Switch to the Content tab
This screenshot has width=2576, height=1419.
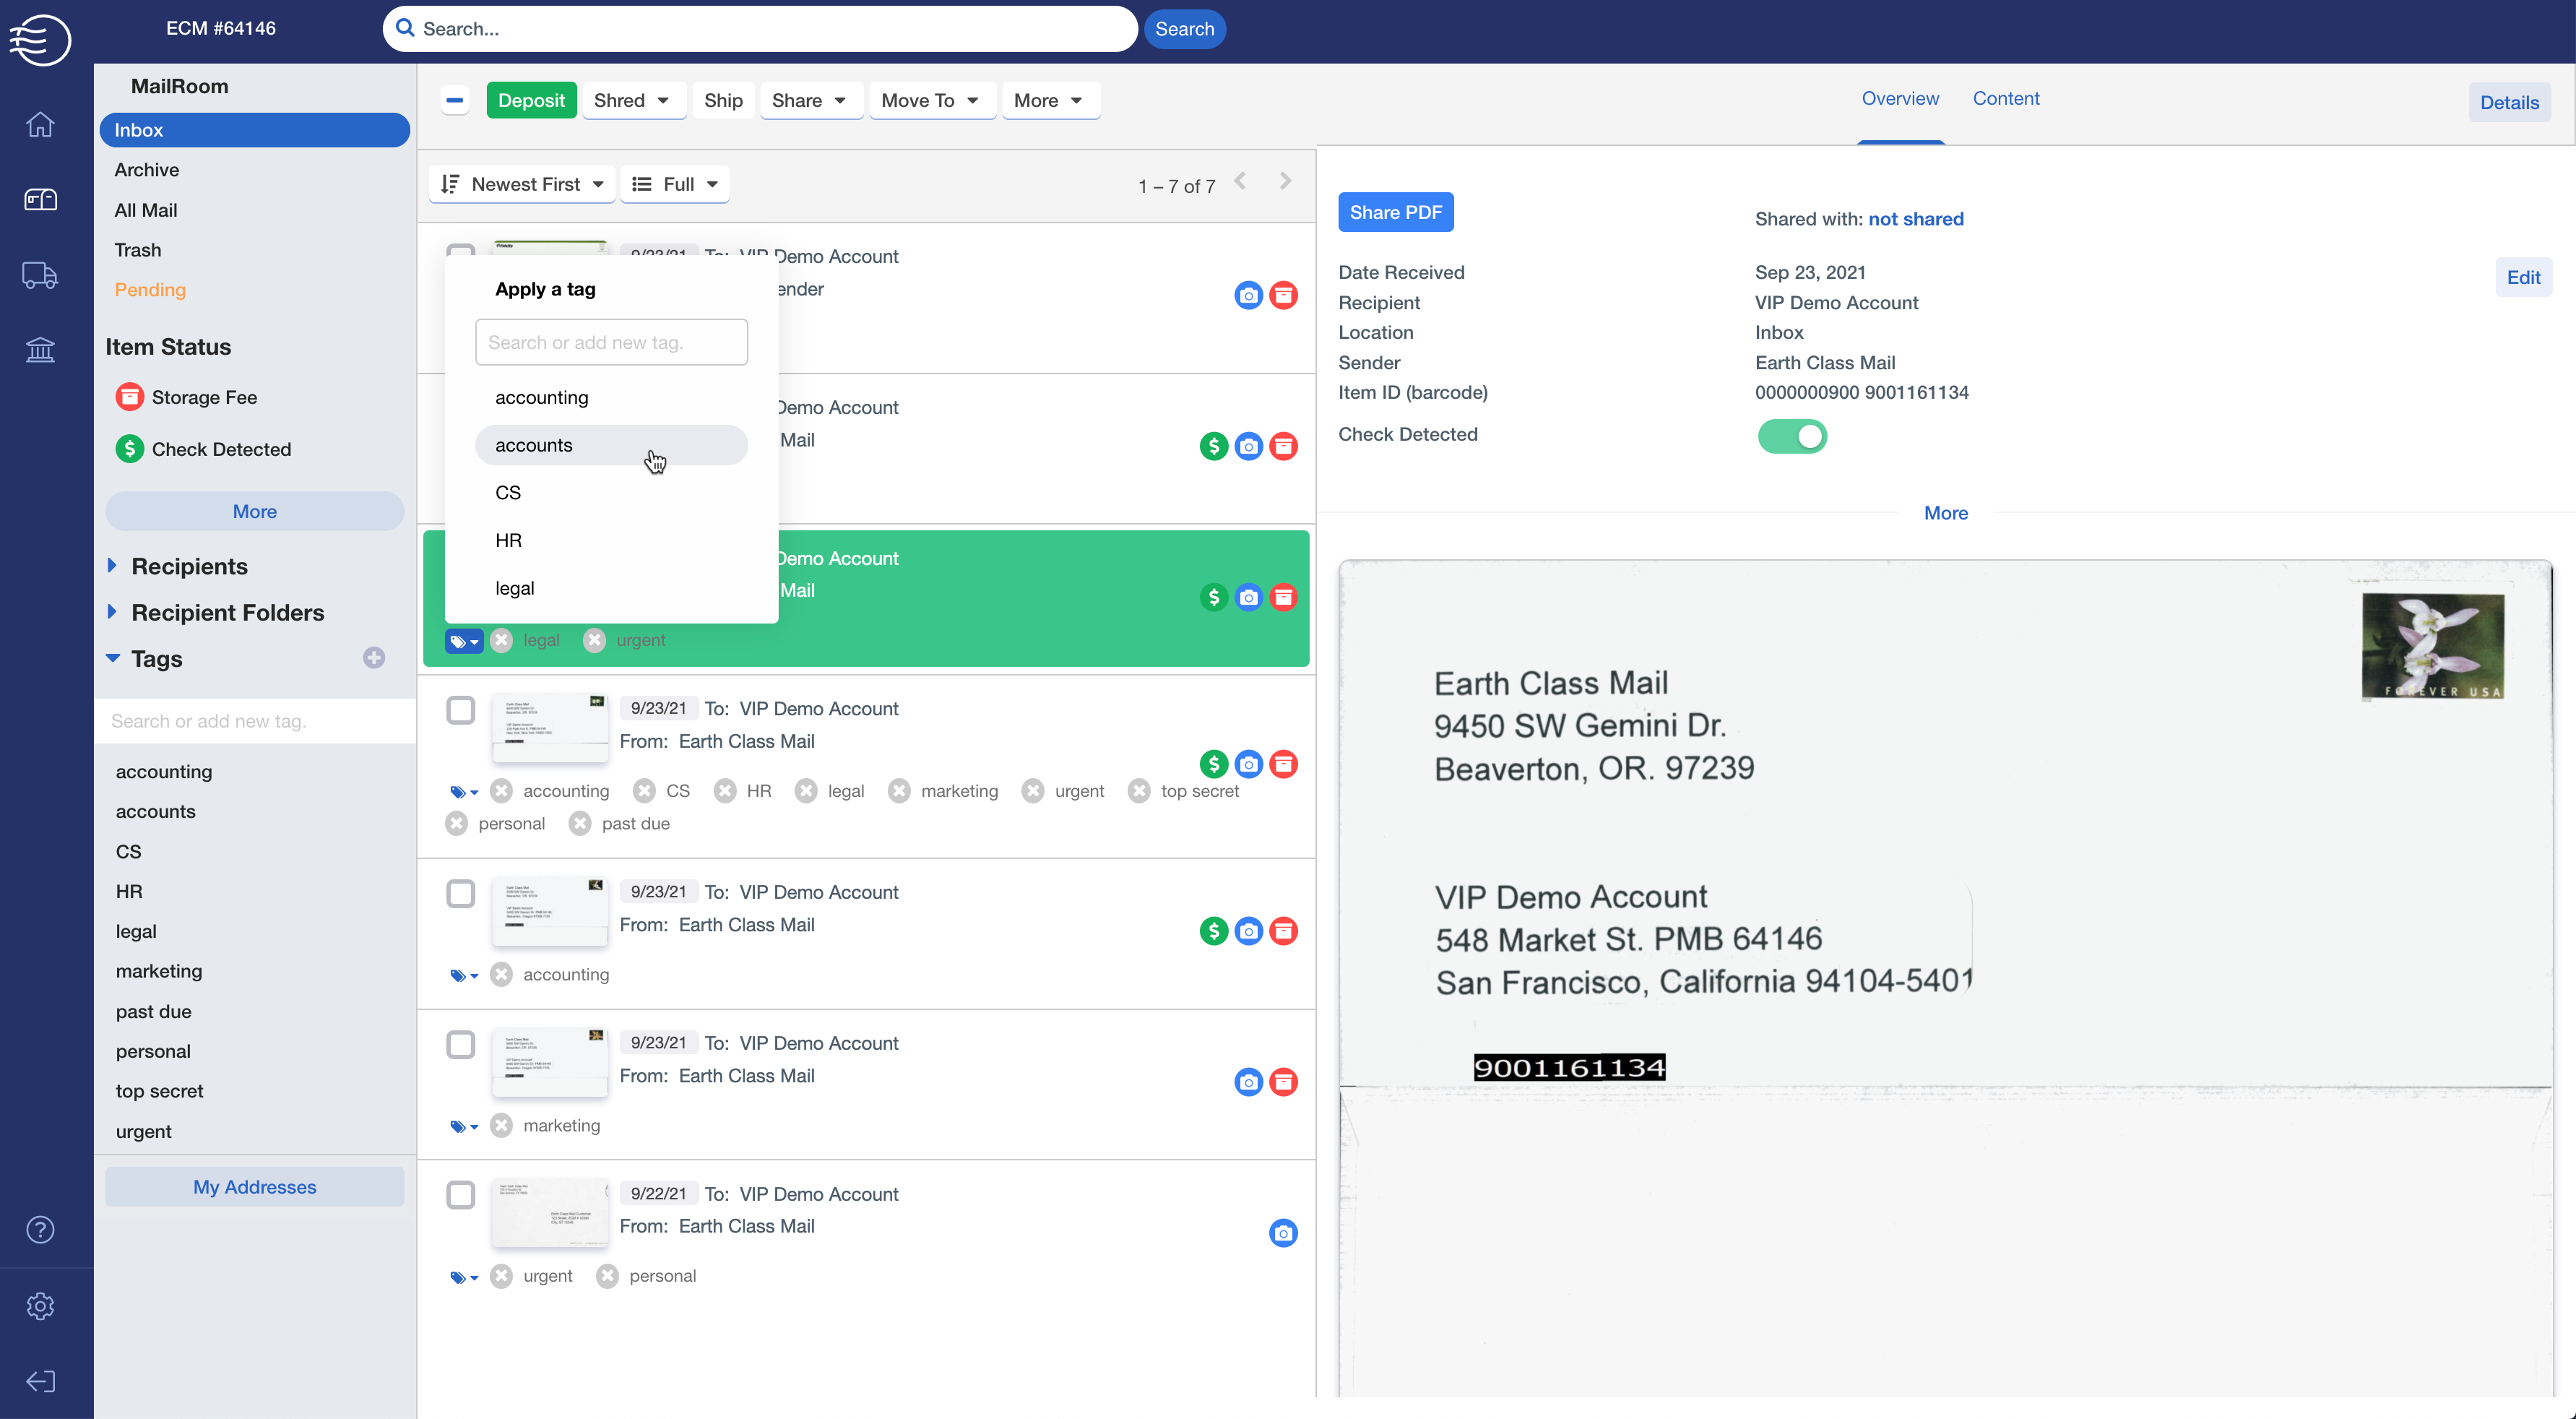pyautogui.click(x=2005, y=98)
